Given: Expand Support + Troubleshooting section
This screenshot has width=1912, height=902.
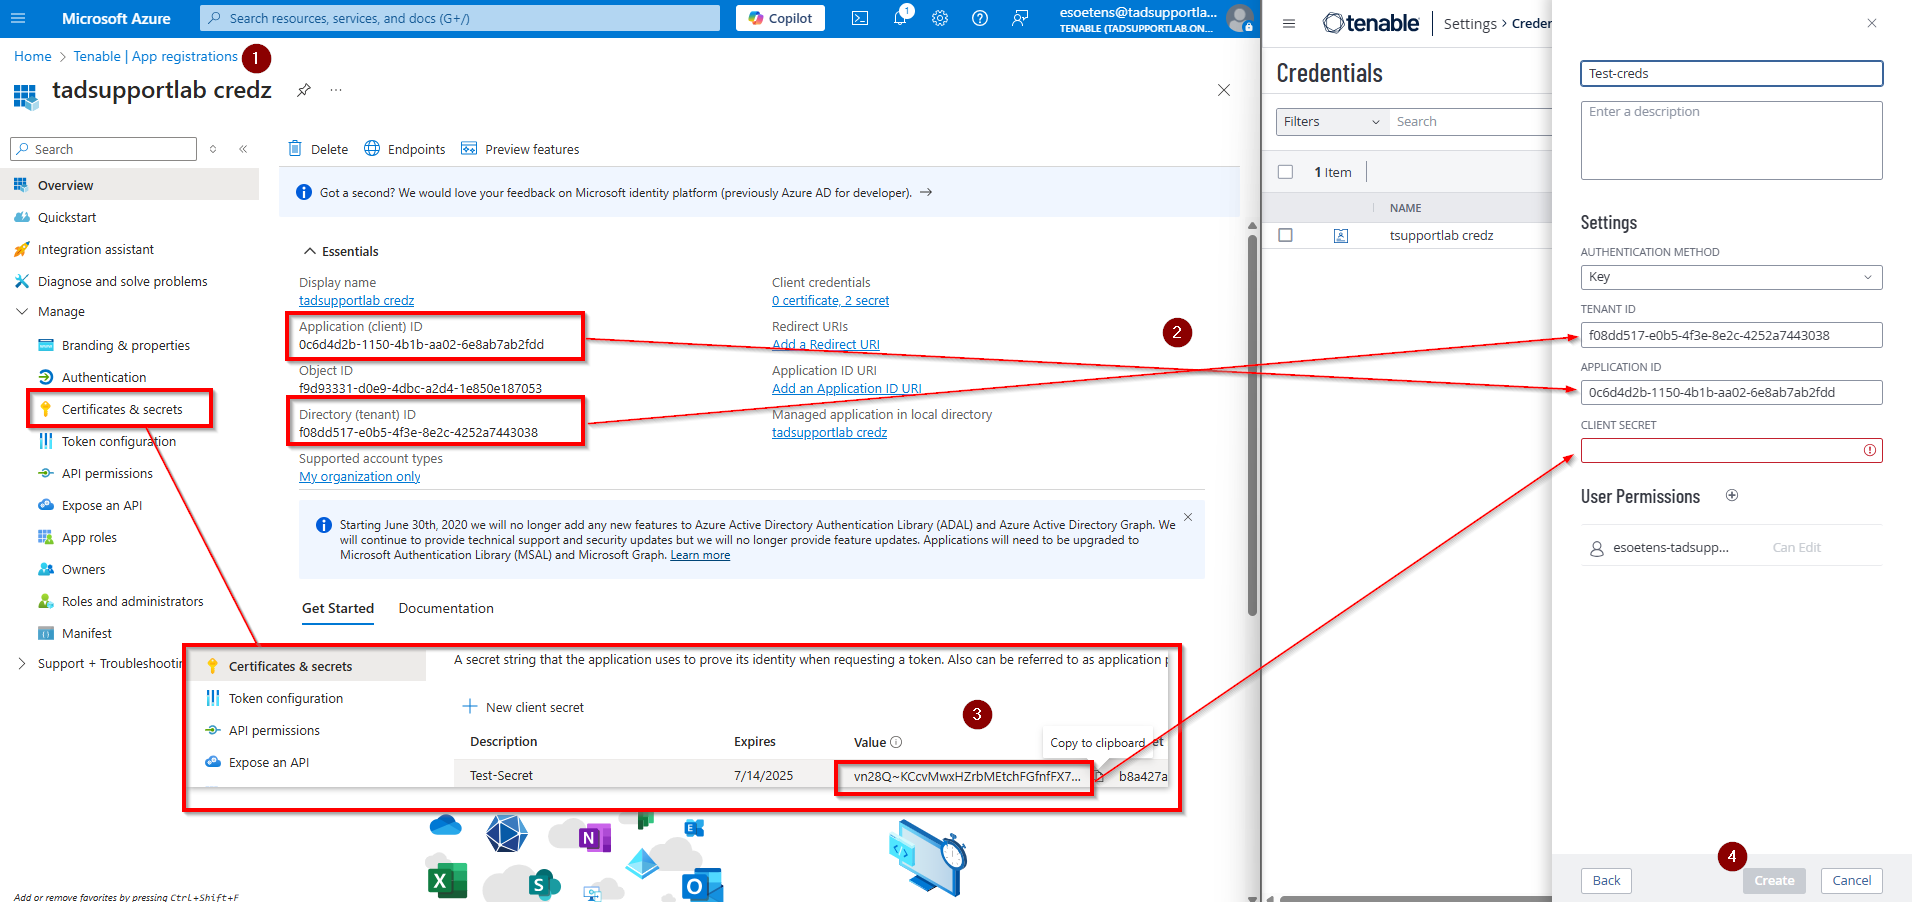Looking at the screenshot, I should click(x=22, y=663).
